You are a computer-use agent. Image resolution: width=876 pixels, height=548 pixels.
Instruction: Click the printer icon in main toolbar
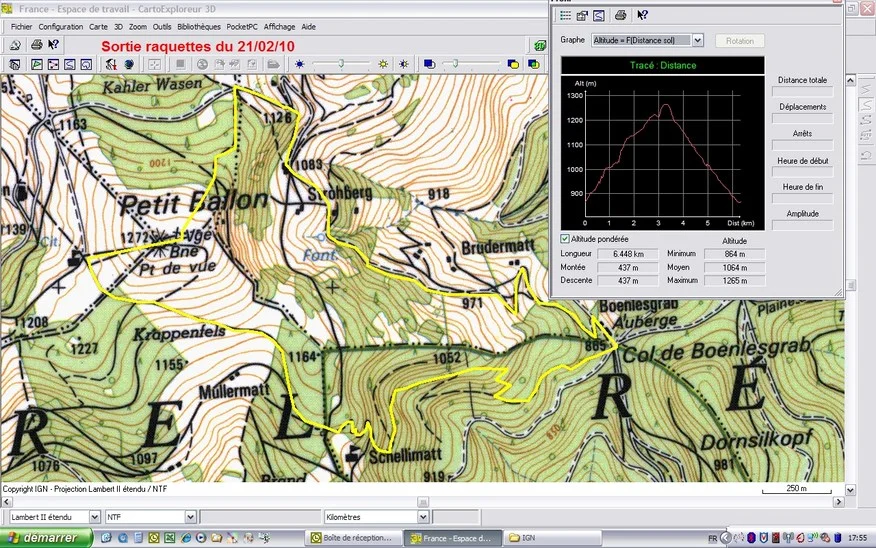[x=36, y=45]
